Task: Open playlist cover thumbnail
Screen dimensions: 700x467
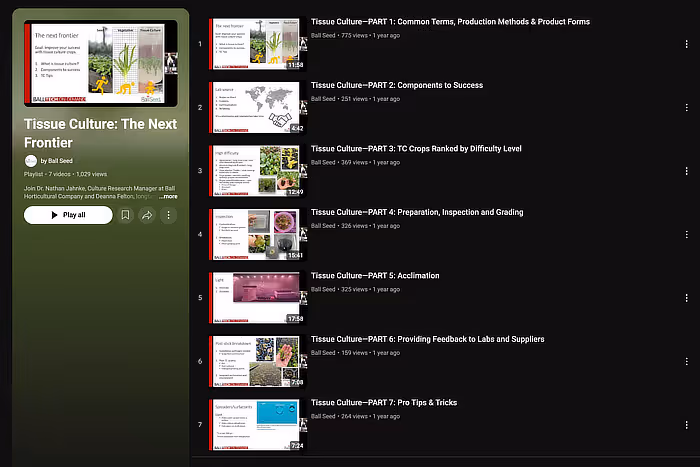Action: pos(101,63)
